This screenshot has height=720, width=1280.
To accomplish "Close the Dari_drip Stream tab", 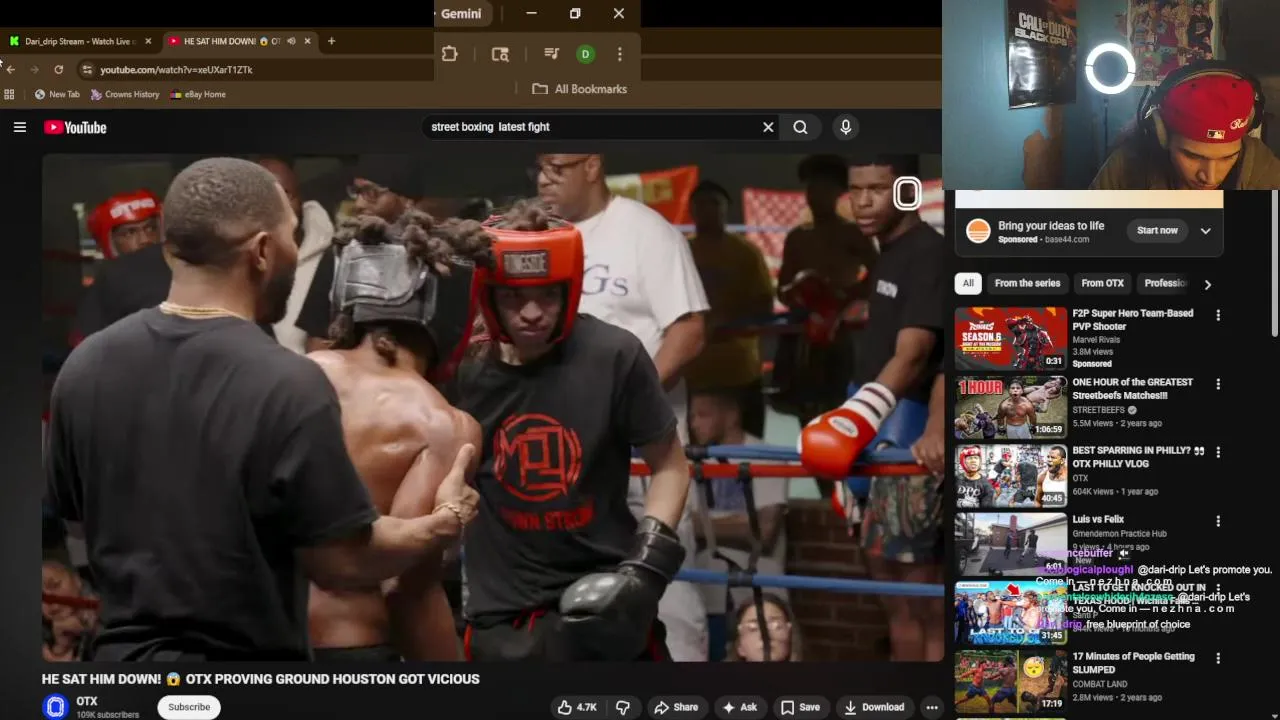I will pos(148,41).
